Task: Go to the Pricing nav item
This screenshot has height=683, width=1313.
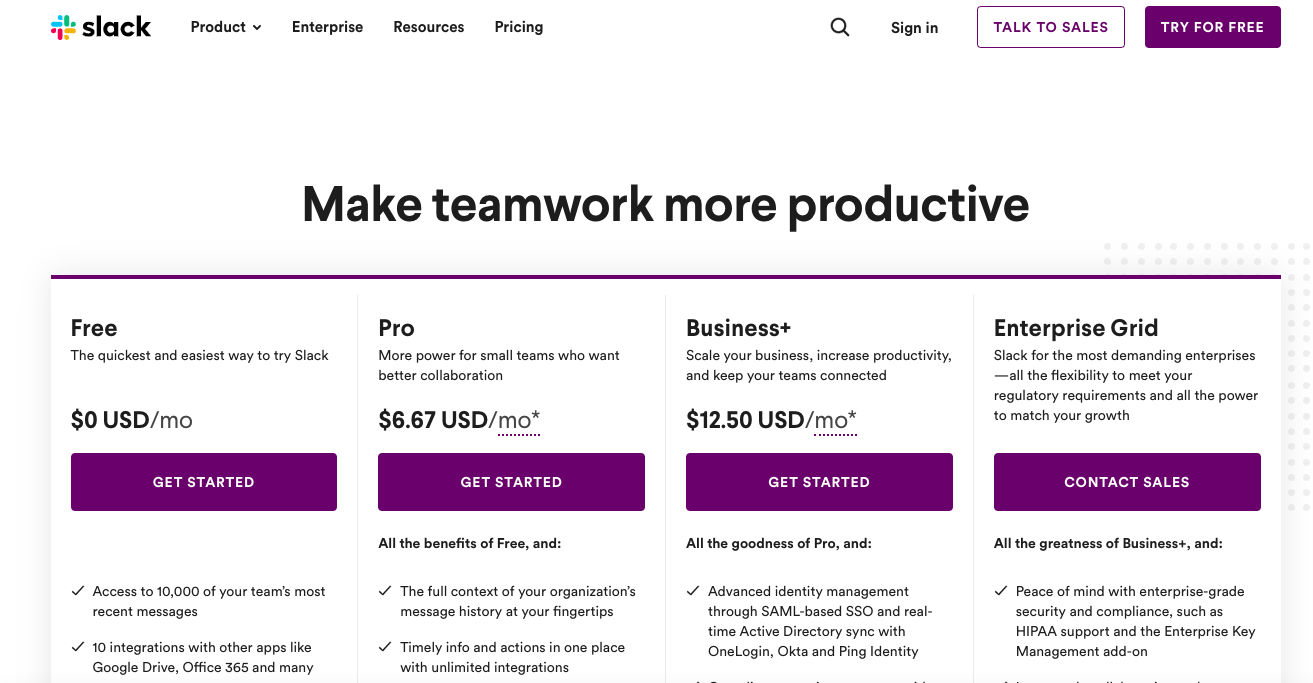Action: [x=518, y=27]
